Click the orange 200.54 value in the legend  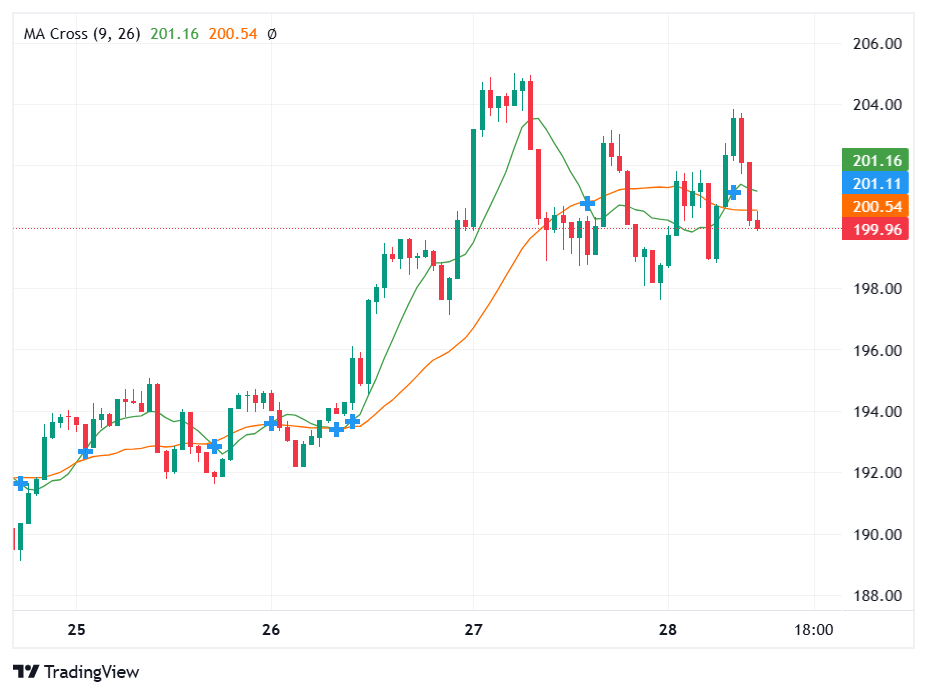tap(233, 34)
